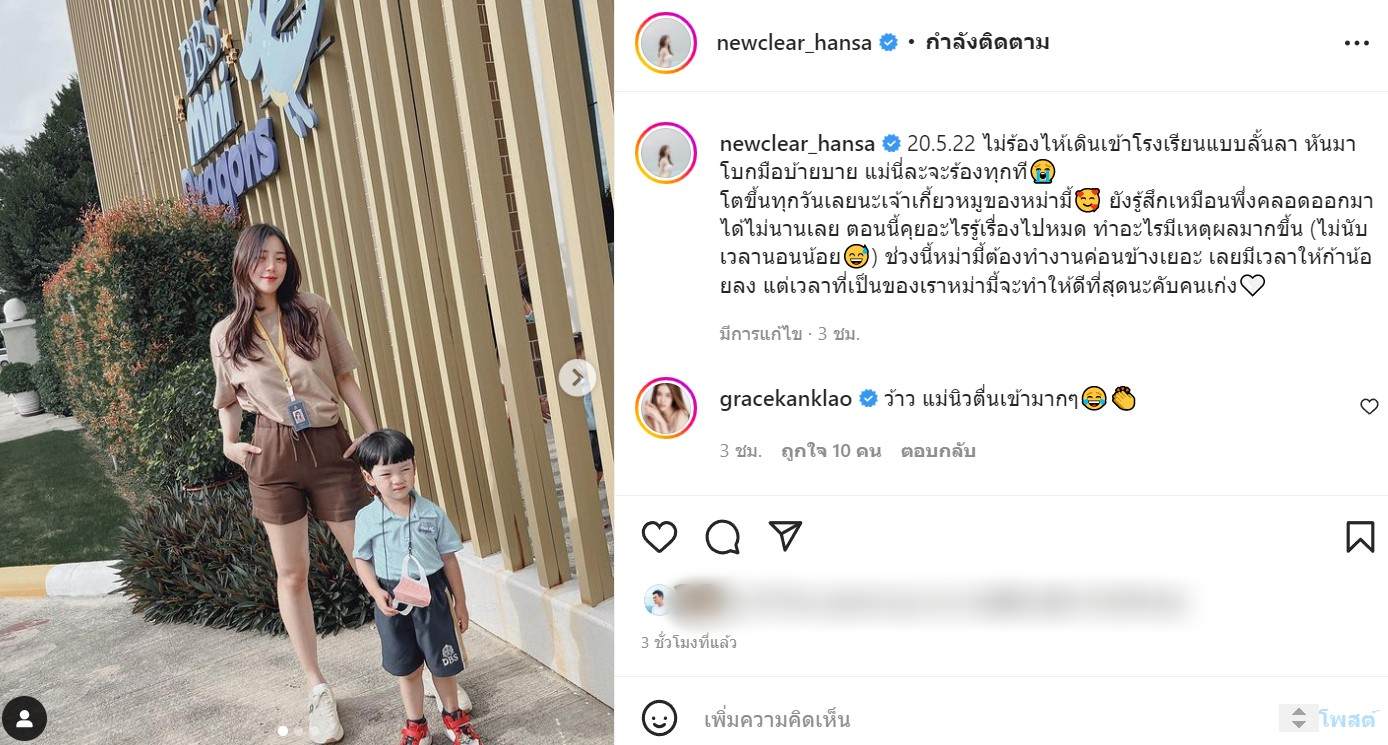This screenshot has height=745, width=1388.
Task: Open comments with the speech bubble icon
Action: point(722,537)
